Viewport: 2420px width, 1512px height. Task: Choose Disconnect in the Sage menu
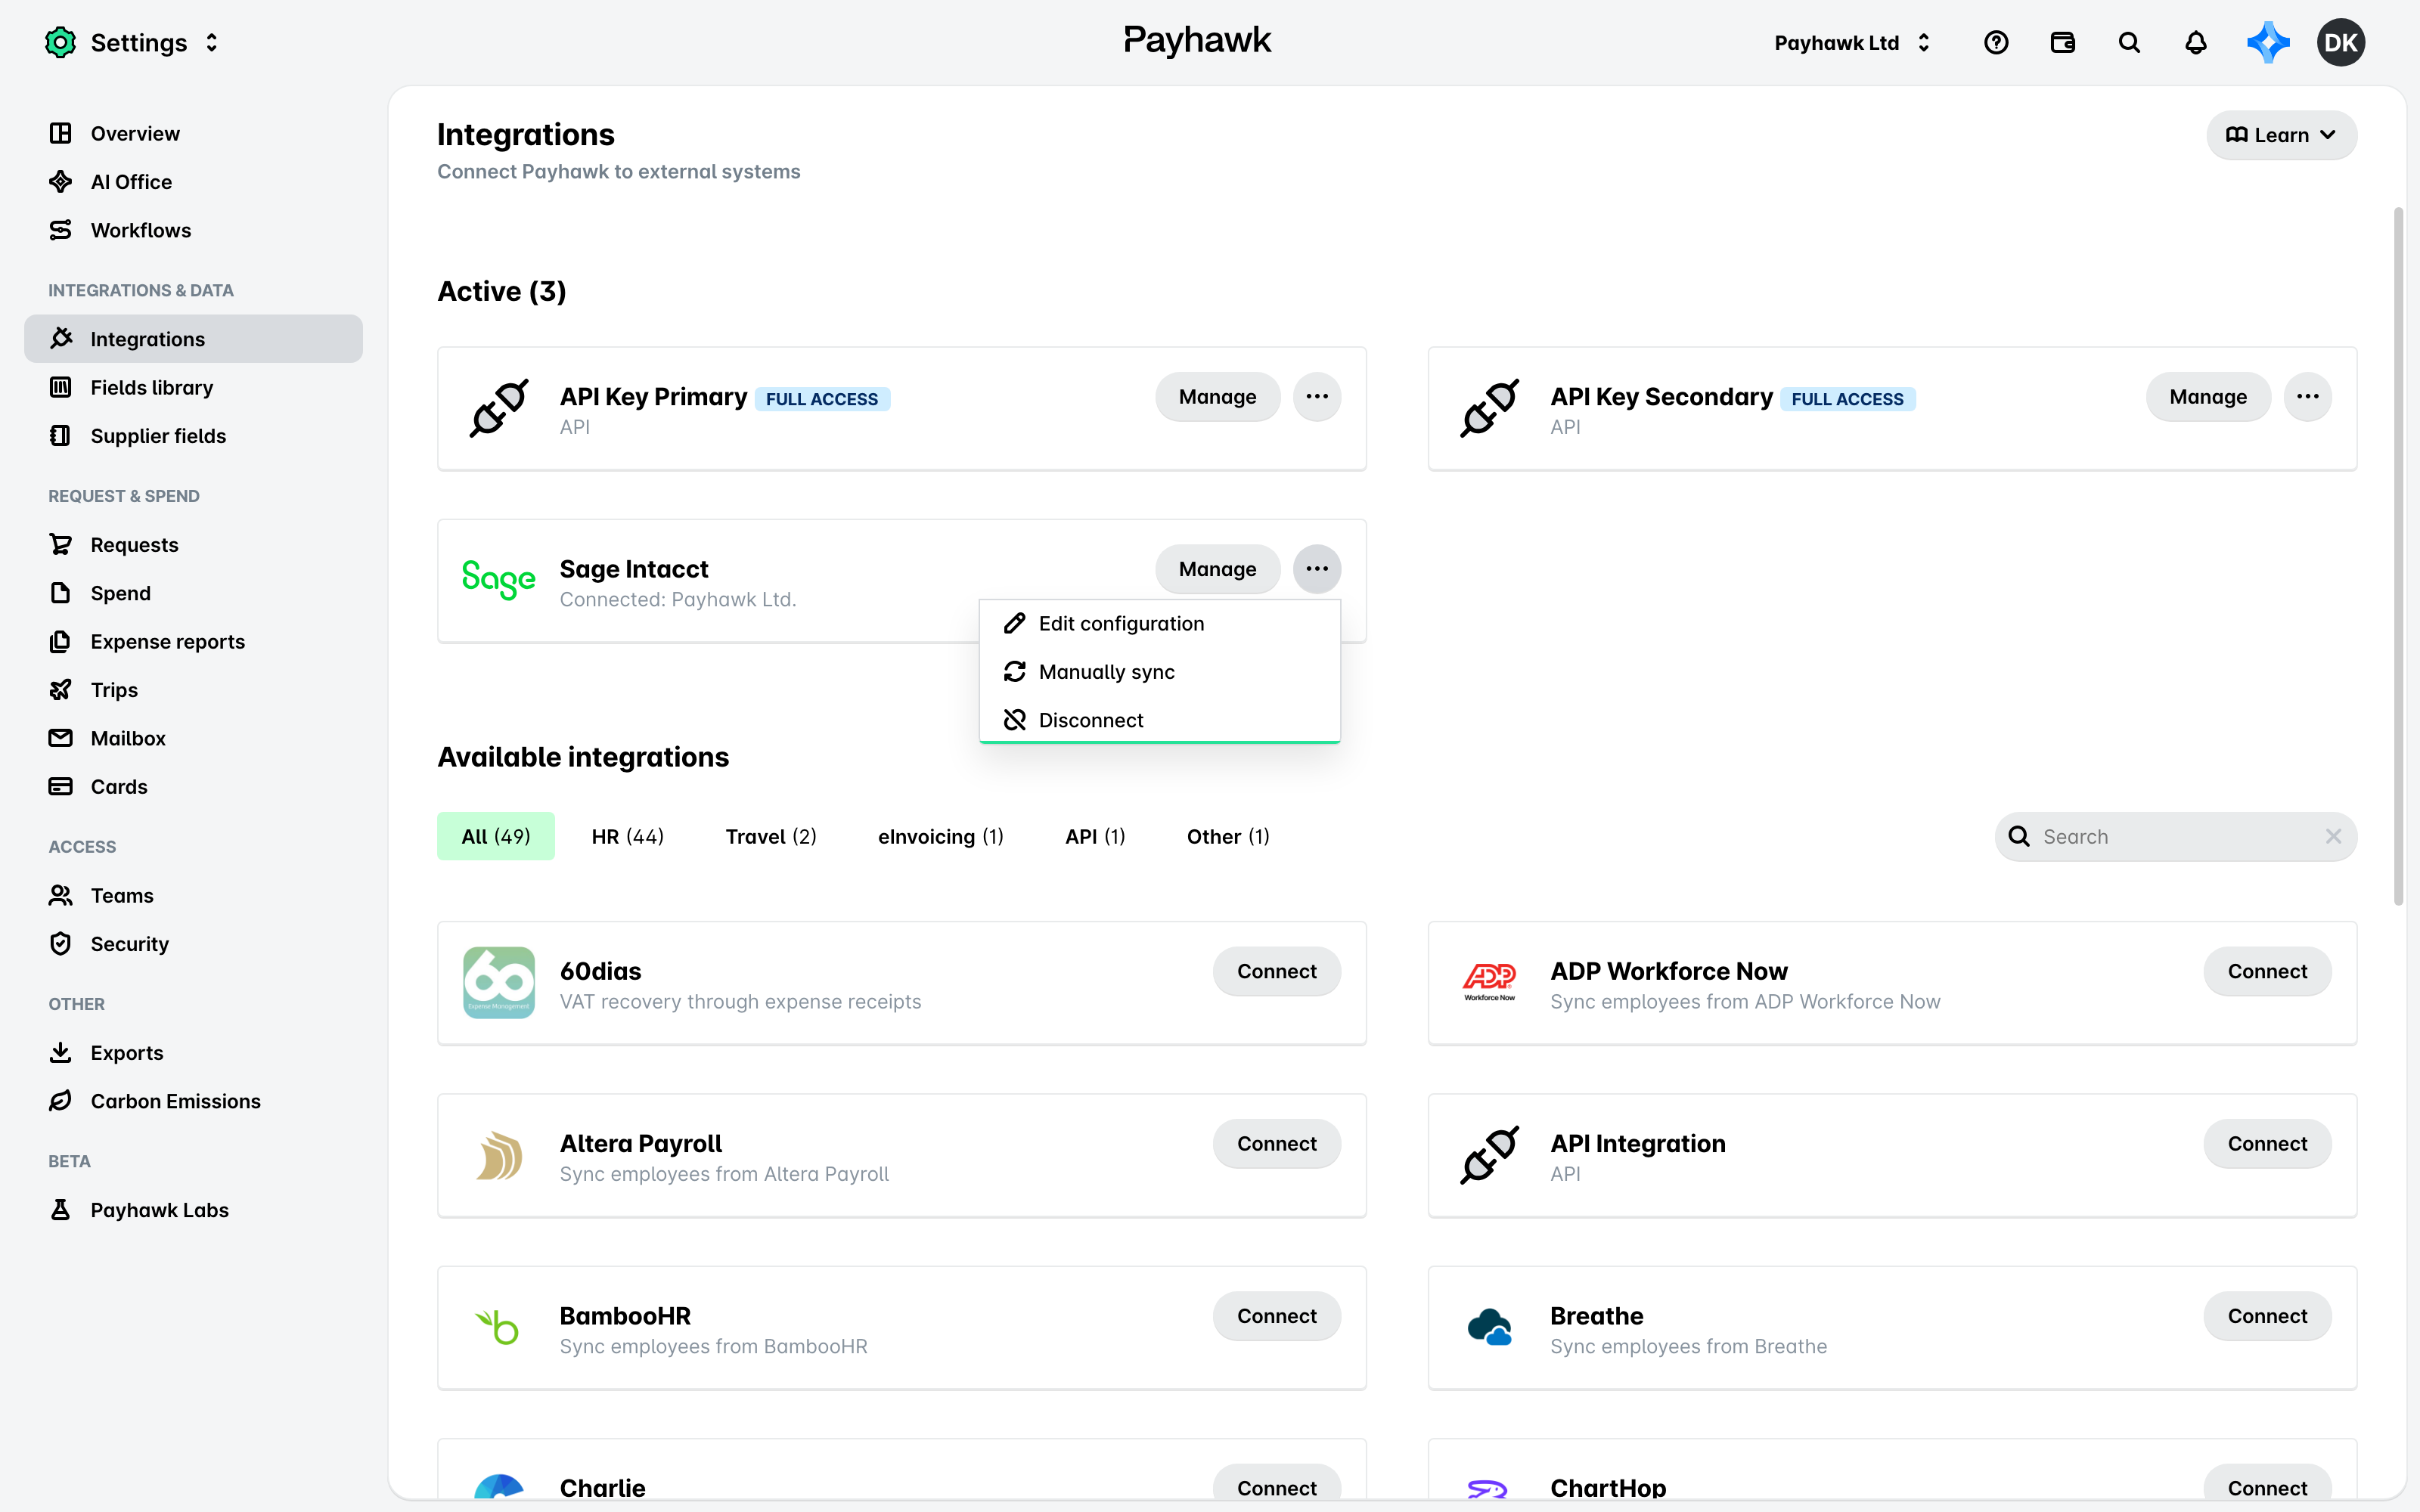tap(1159, 720)
